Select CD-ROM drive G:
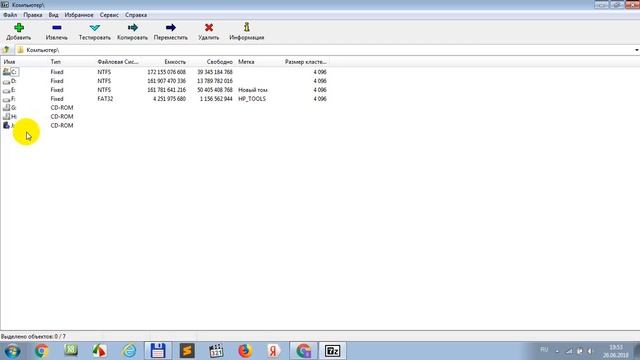 (10, 108)
